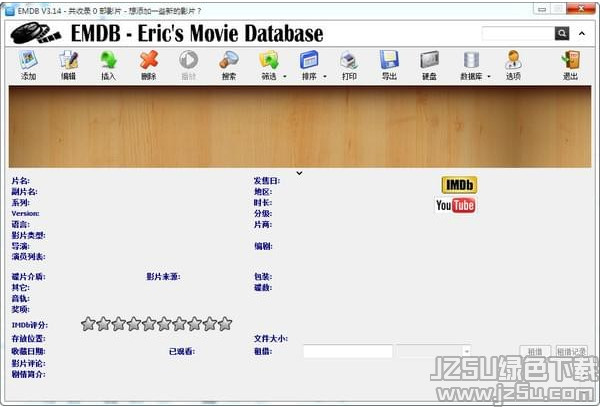Open the IMDb logo link

click(459, 185)
